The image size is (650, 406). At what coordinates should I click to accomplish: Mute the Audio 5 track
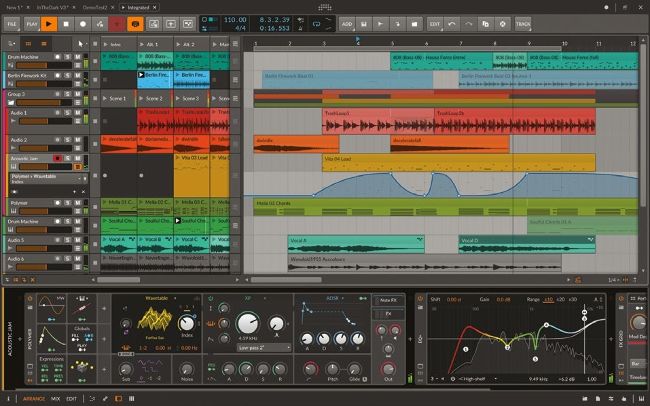click(x=78, y=240)
